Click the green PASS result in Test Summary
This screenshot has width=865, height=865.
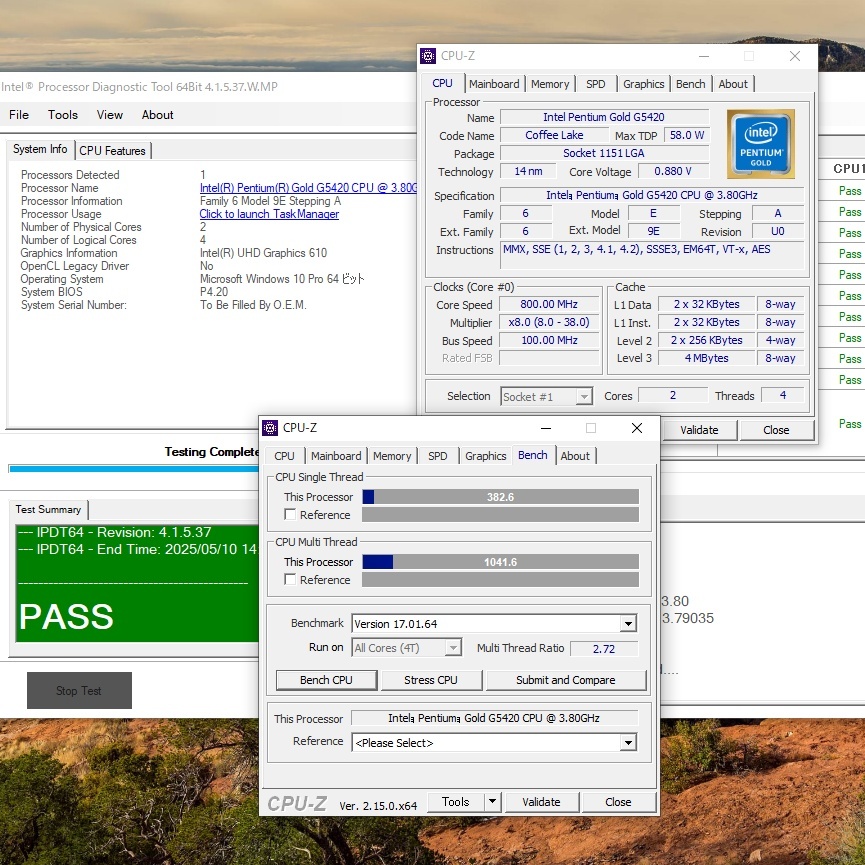pyautogui.click(x=66, y=616)
